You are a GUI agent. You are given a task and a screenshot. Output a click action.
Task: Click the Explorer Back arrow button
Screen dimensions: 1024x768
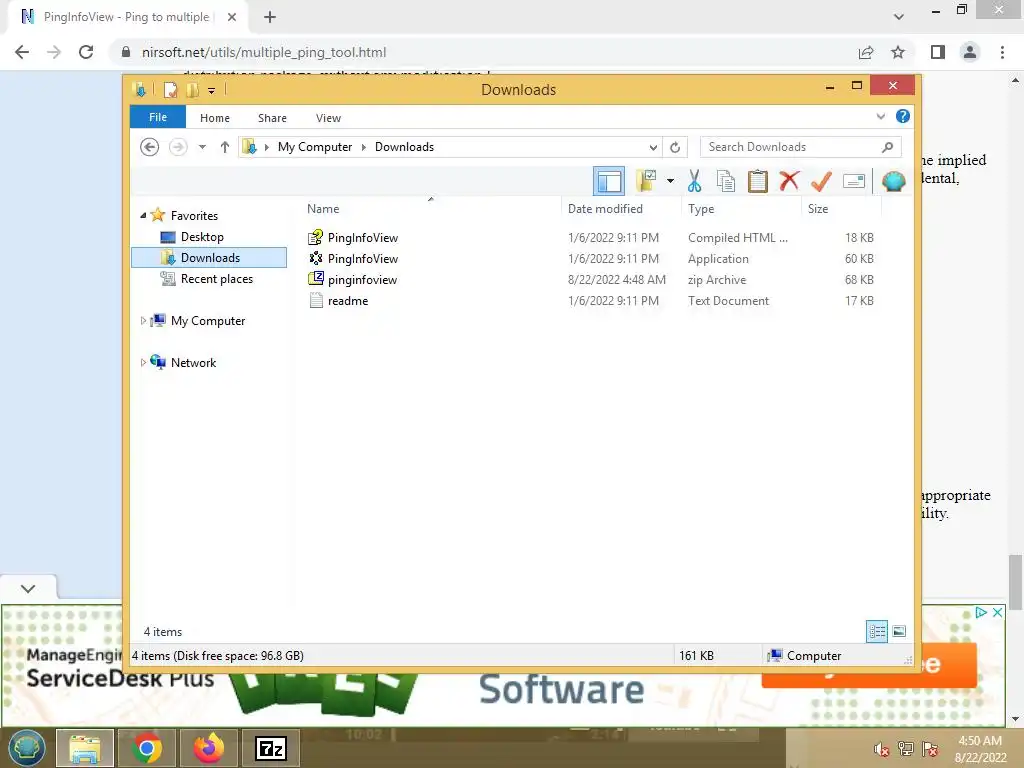tap(150, 147)
